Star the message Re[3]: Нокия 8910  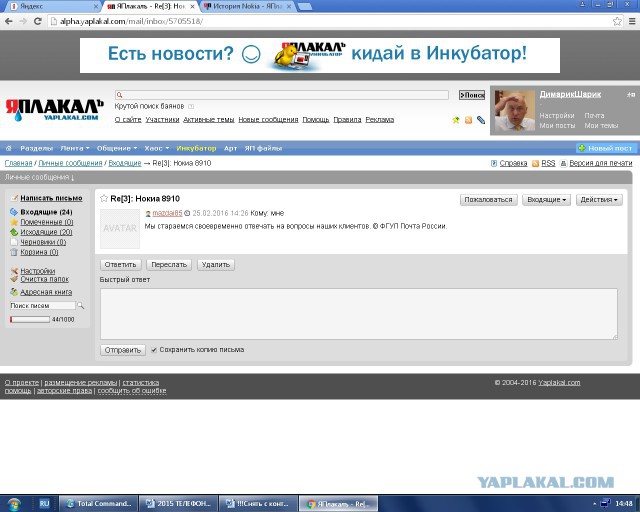click(104, 199)
